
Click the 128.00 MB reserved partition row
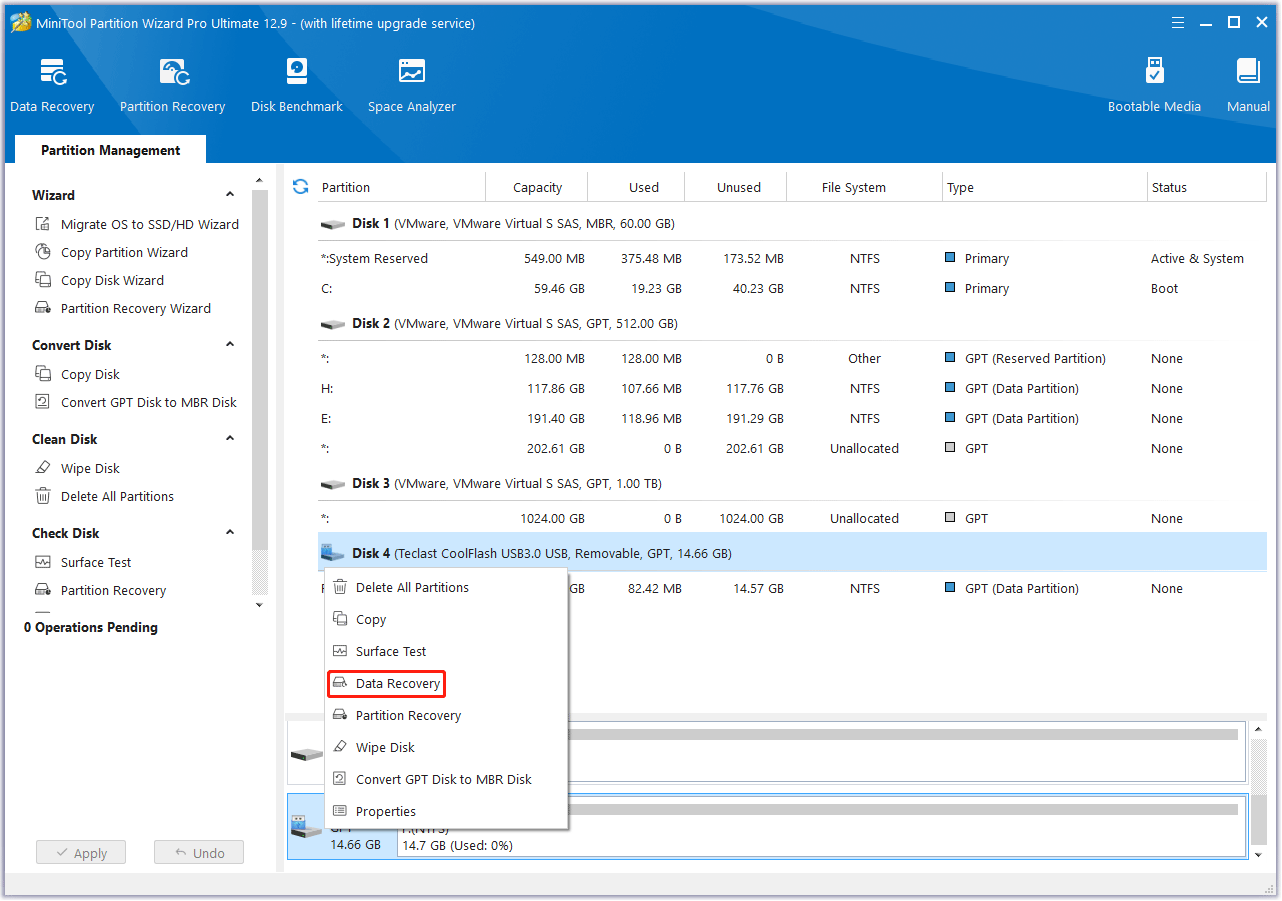click(792, 358)
